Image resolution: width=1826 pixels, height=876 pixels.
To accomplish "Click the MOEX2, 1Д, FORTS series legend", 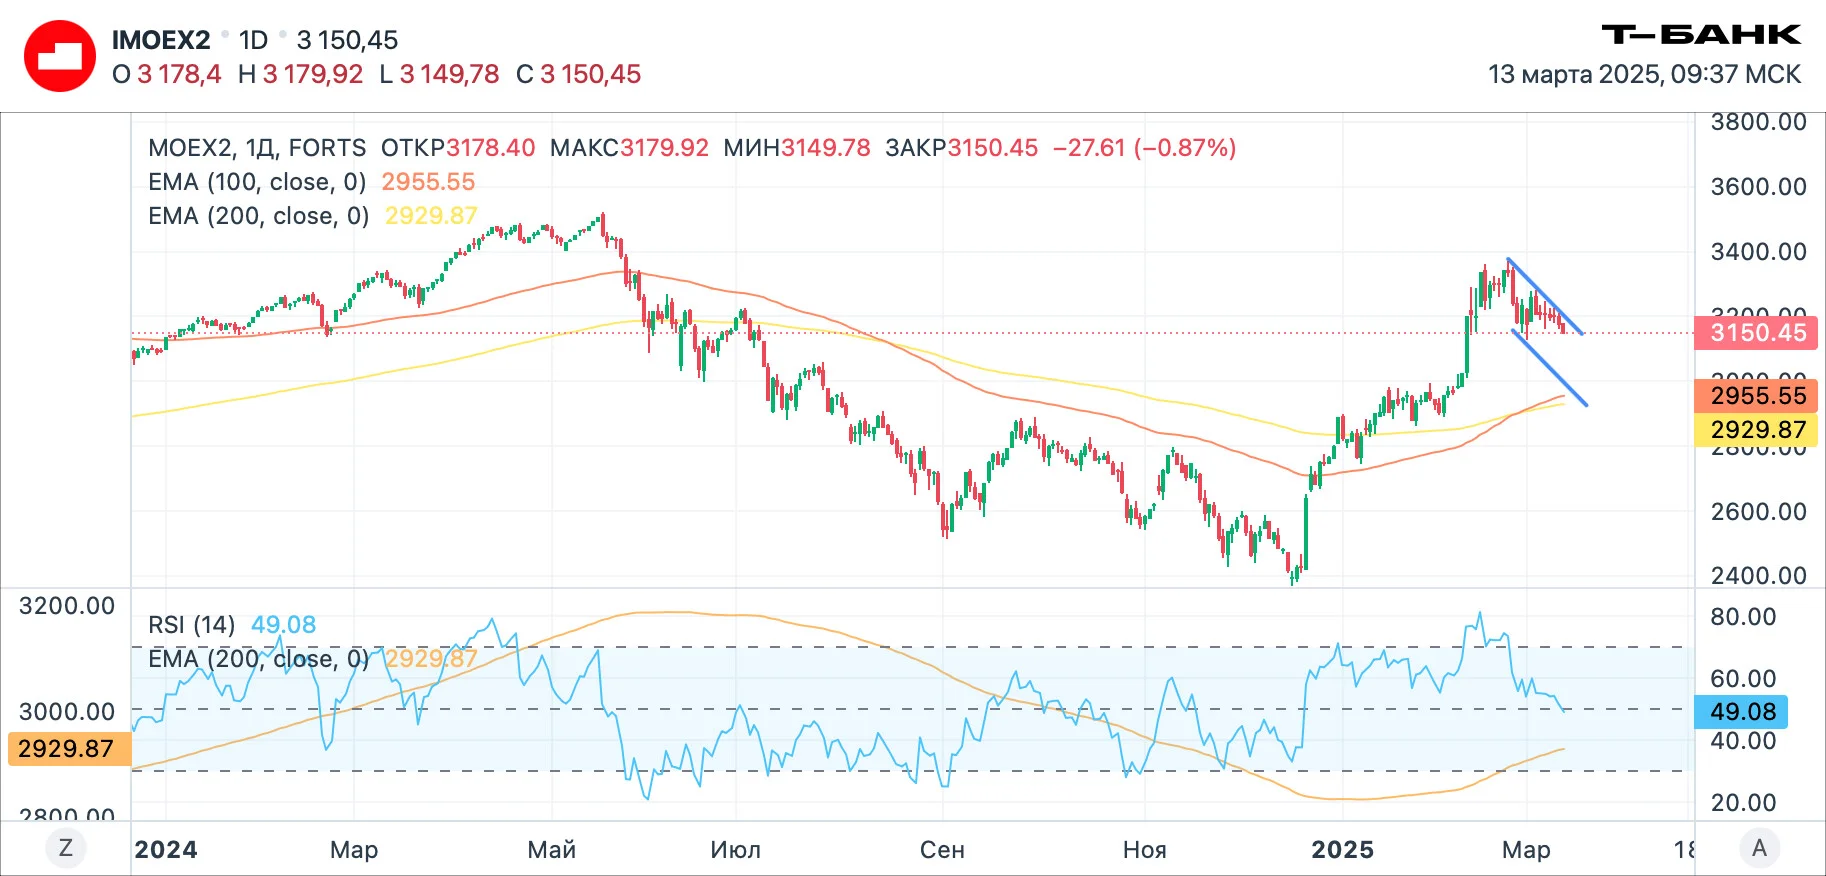I will (257, 148).
